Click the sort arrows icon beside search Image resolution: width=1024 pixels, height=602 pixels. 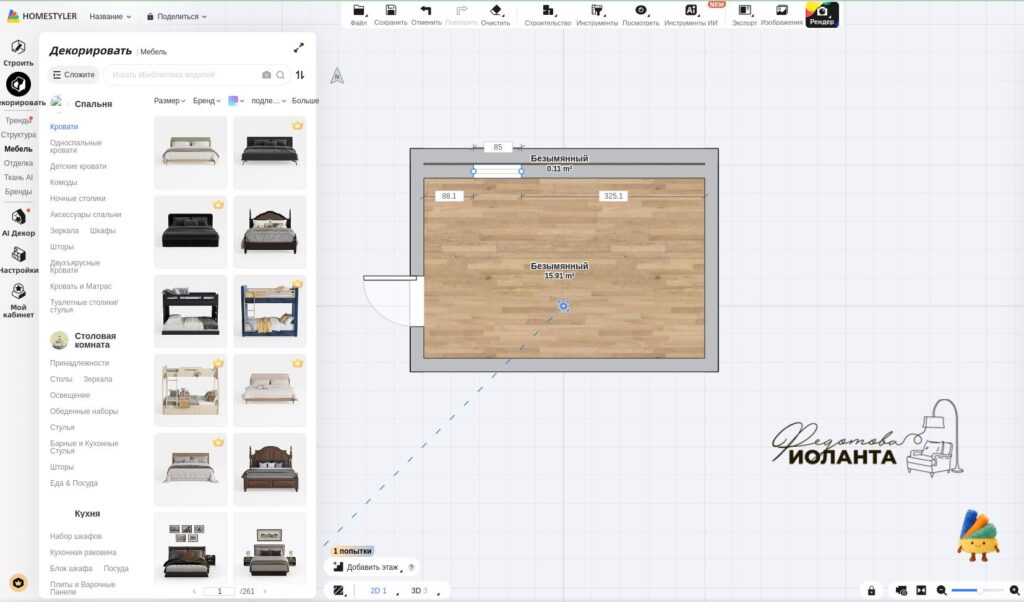[300, 75]
